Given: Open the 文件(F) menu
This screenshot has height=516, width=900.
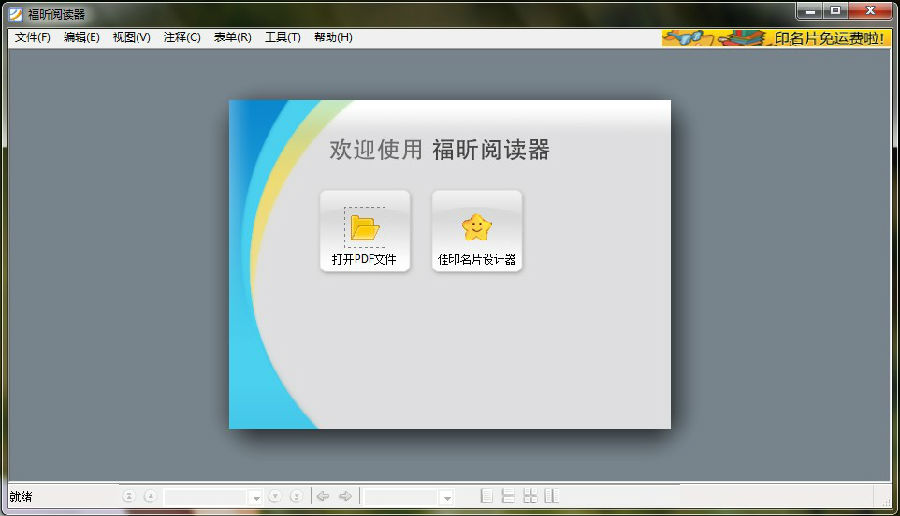Looking at the screenshot, I should [33, 38].
